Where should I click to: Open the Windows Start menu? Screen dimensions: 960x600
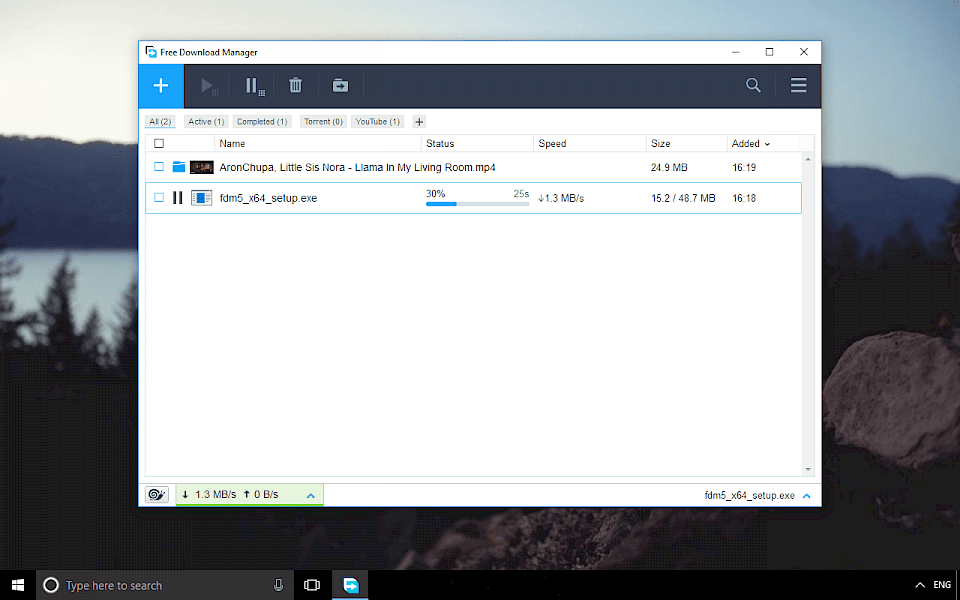18,585
